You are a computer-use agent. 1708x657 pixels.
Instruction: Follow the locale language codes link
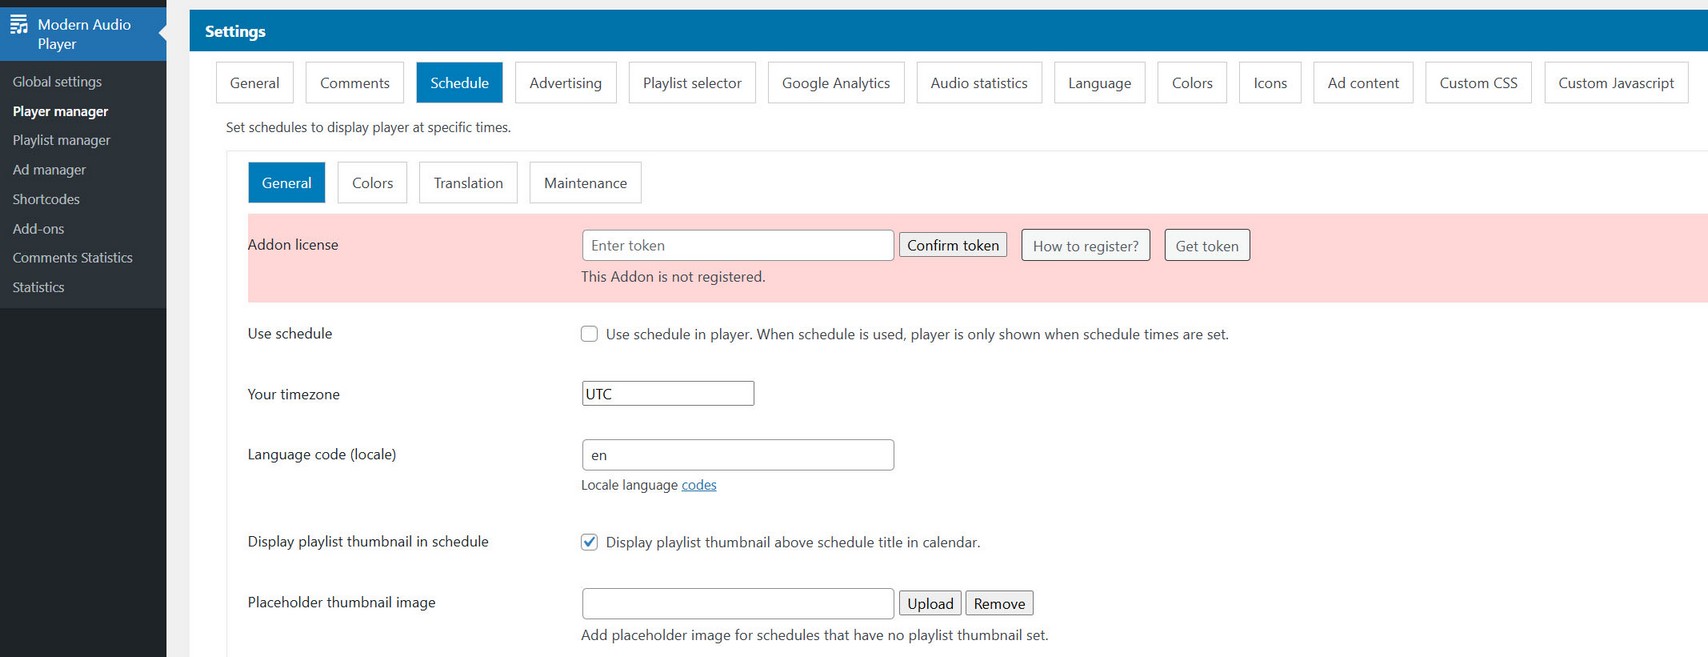coord(699,485)
